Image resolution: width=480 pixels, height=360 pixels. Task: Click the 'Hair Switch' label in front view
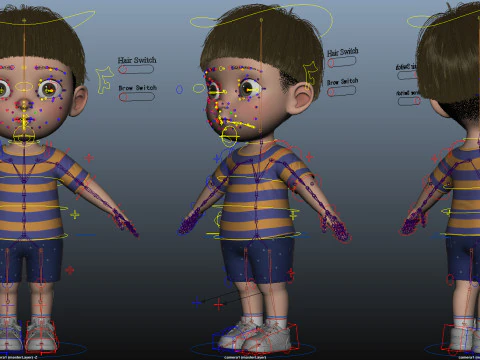pos(137,60)
